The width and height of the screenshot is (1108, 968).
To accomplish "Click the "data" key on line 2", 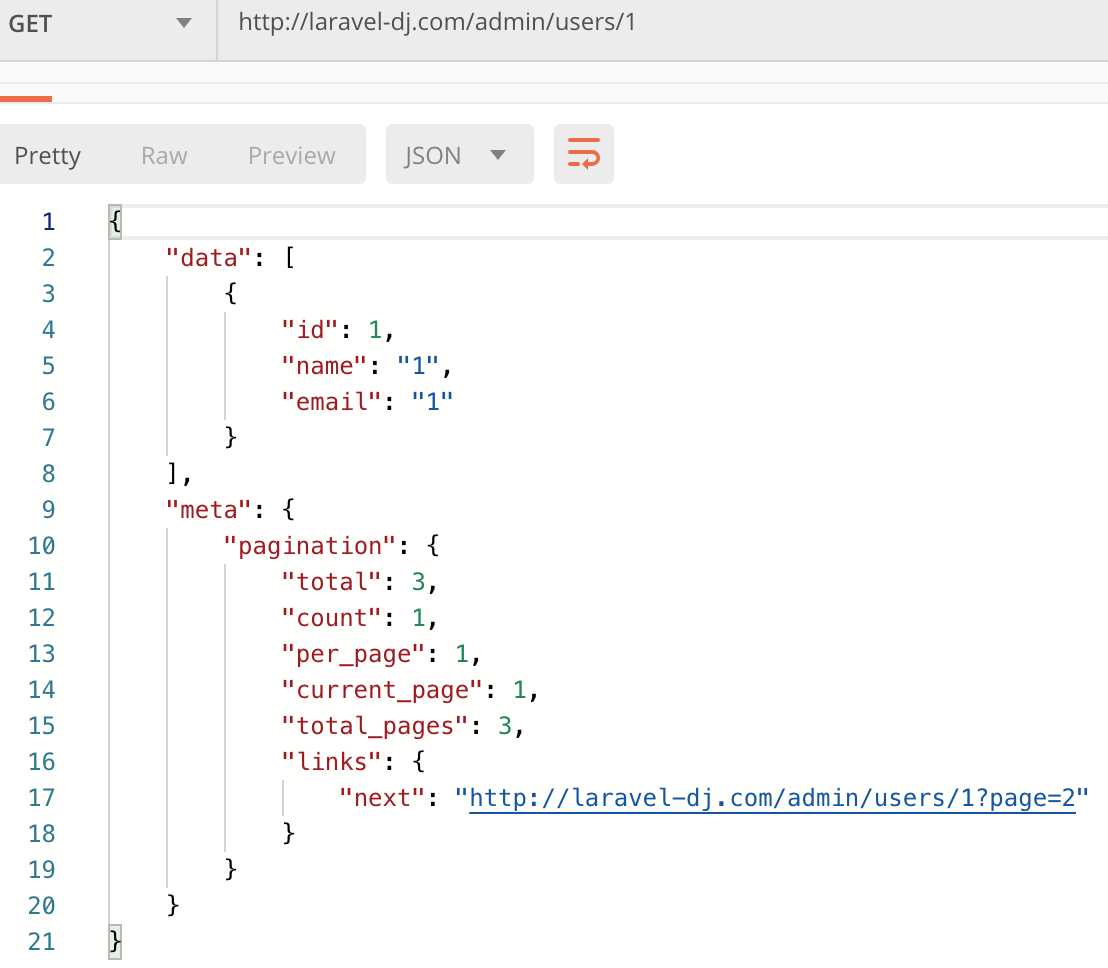I will (x=208, y=258).
